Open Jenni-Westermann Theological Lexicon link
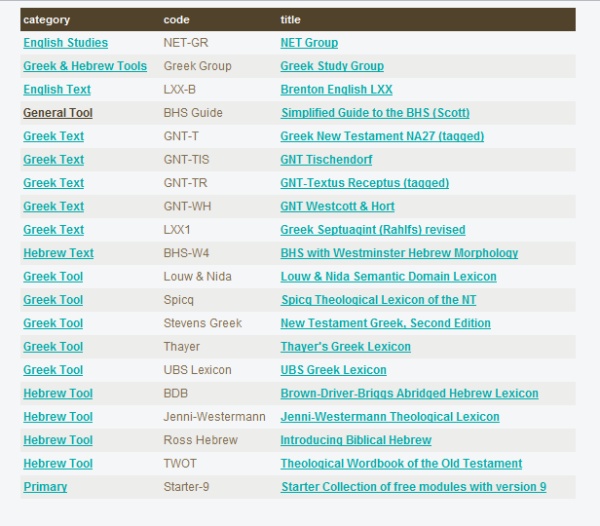600x526 pixels. pos(390,417)
